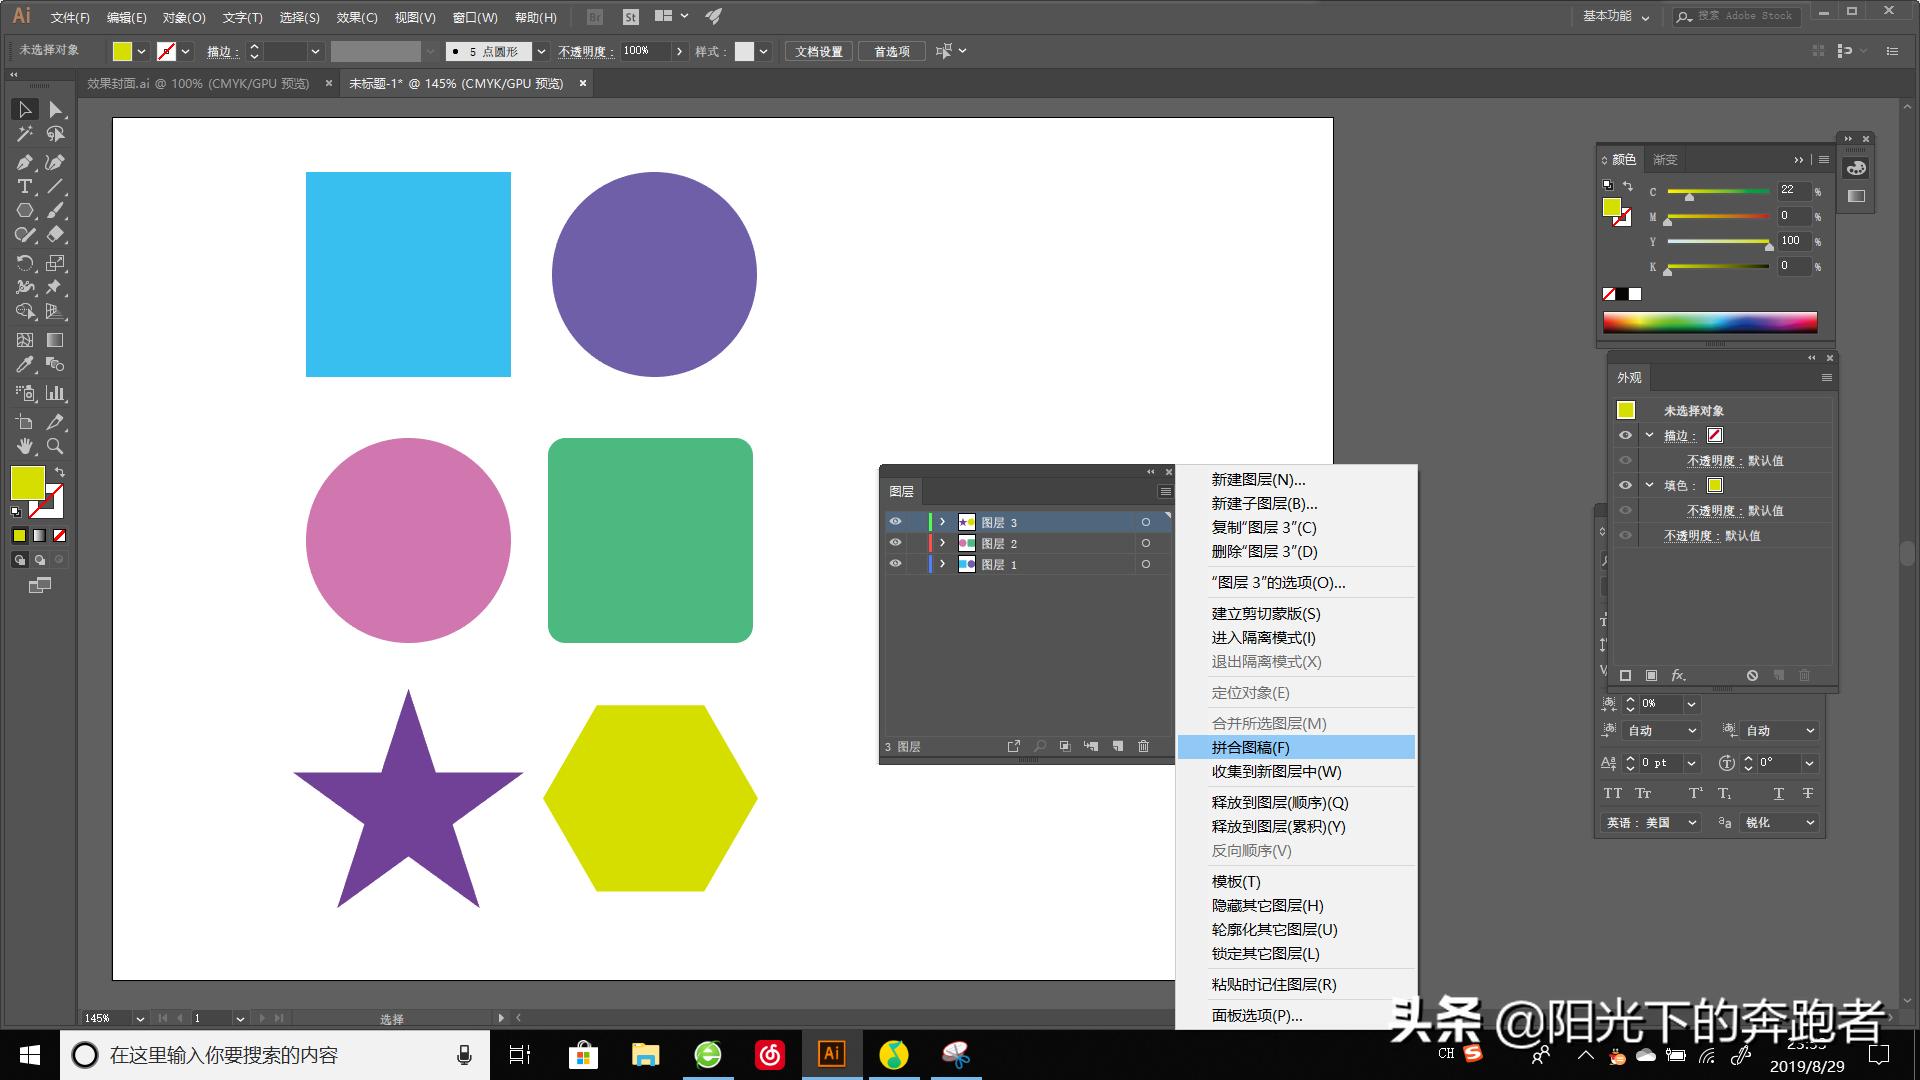Screen dimensions: 1920x1080
Task: Click the 首选项 button in options bar
Action: point(891,50)
